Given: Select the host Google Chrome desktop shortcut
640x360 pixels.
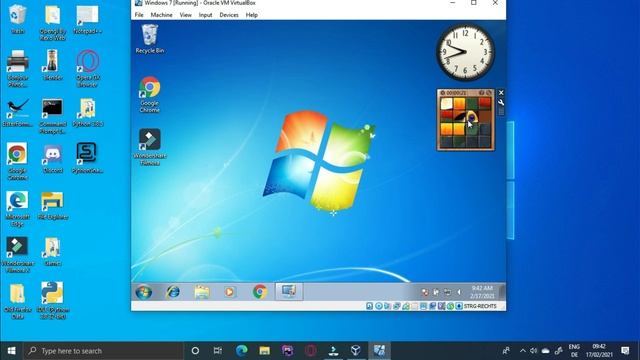Looking at the screenshot, I should (17, 162).
